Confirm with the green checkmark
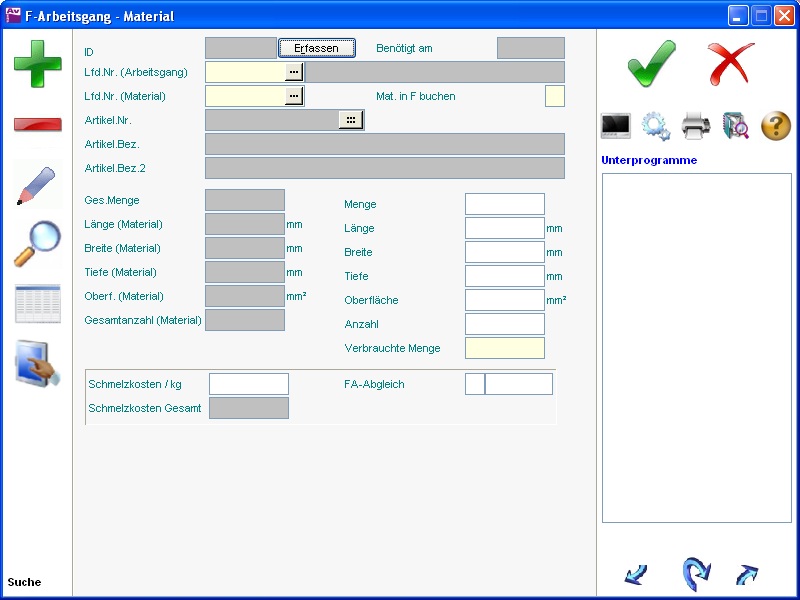Viewport: 800px width, 600px height. [651, 64]
